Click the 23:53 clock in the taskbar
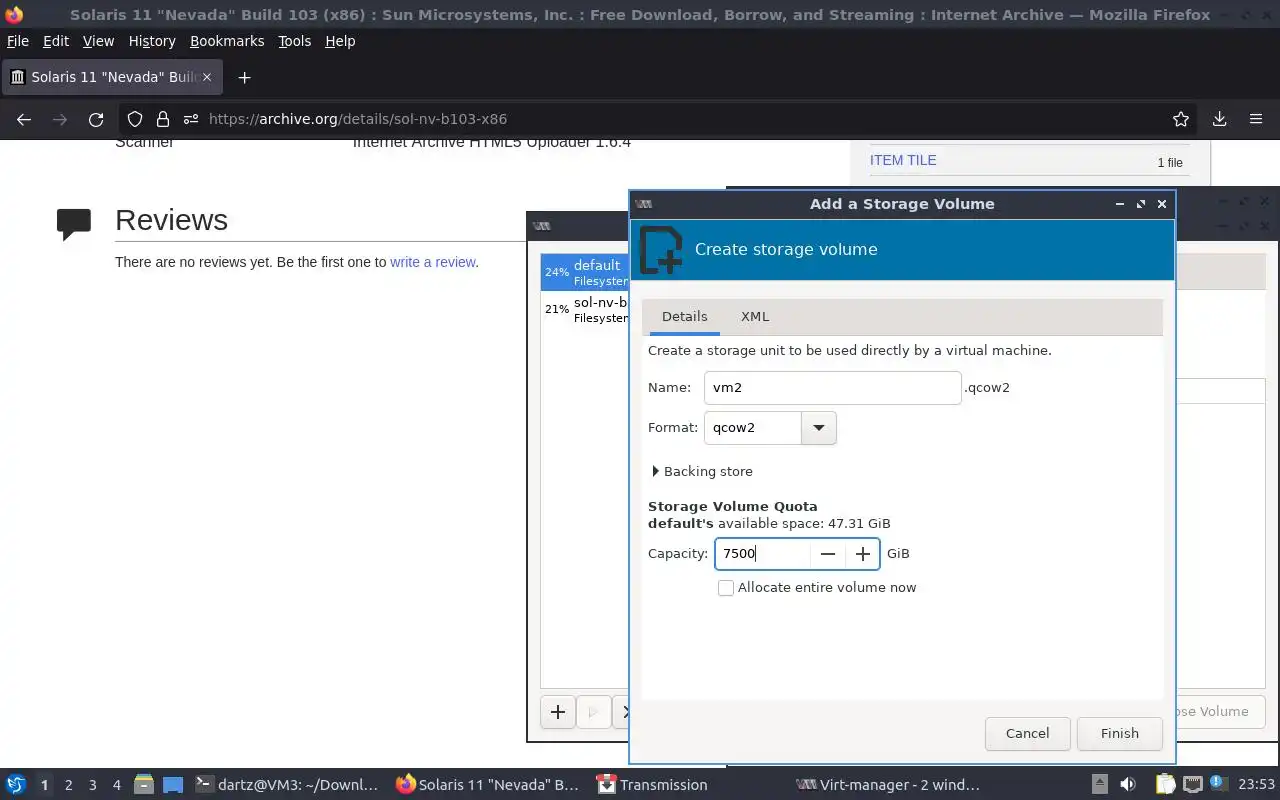Image resolution: width=1280 pixels, height=800 pixels. pos(1256,785)
